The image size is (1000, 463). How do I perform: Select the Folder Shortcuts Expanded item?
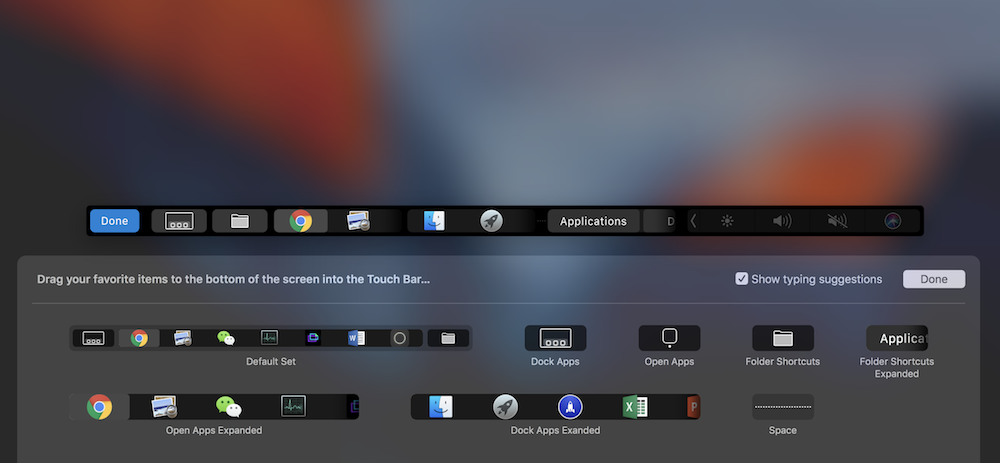pos(896,338)
